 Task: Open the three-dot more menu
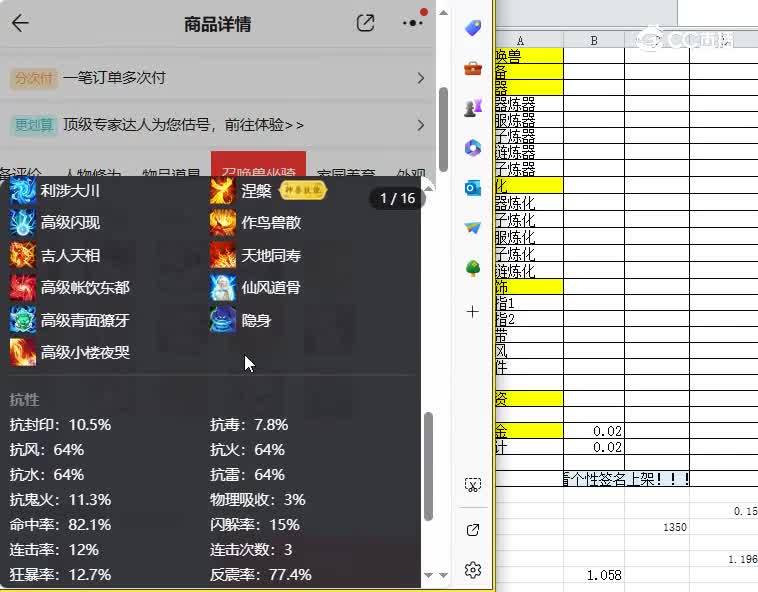pos(412,23)
